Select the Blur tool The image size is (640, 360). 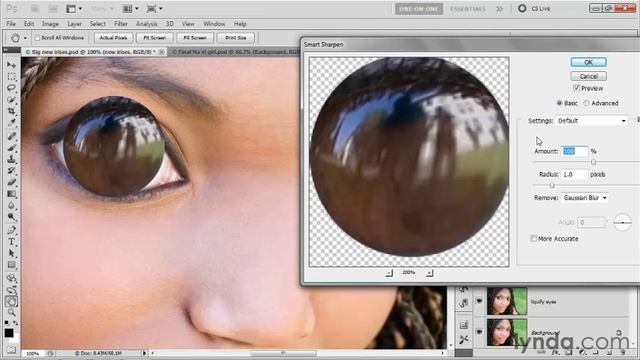[x=11, y=205]
